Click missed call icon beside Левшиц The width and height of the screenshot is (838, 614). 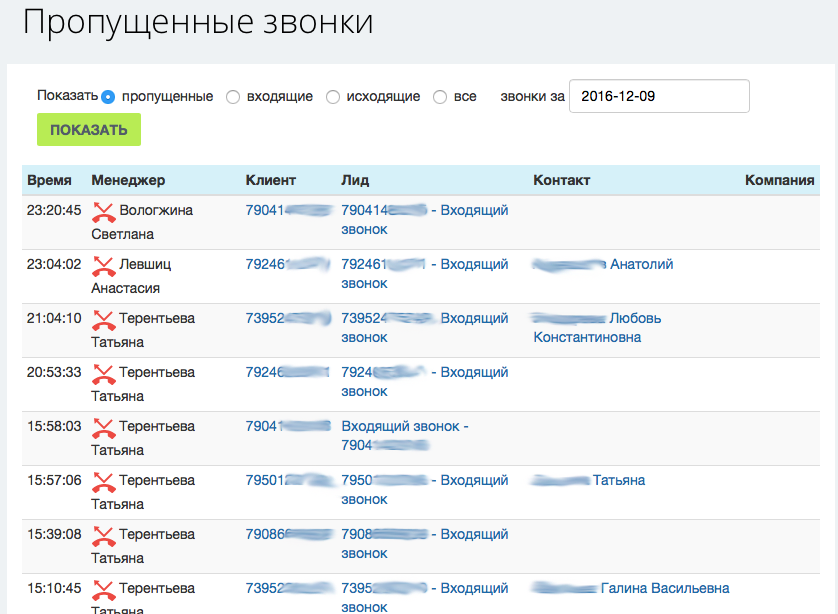pyautogui.click(x=103, y=266)
